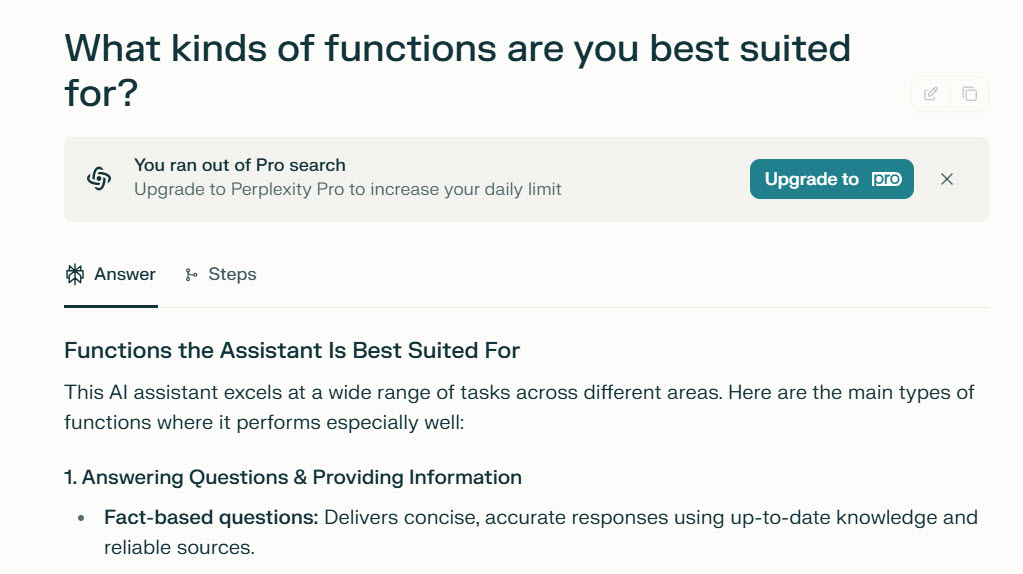The height and width of the screenshot is (574, 1023).
Task: Click the Steps tab's branch icon
Action: [191, 274]
